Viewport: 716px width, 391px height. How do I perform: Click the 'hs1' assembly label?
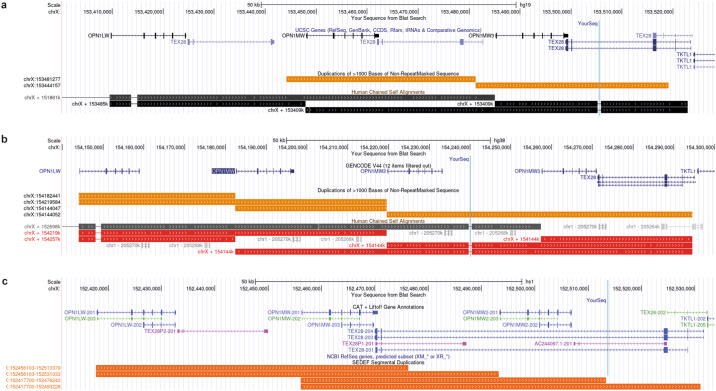coord(530,282)
